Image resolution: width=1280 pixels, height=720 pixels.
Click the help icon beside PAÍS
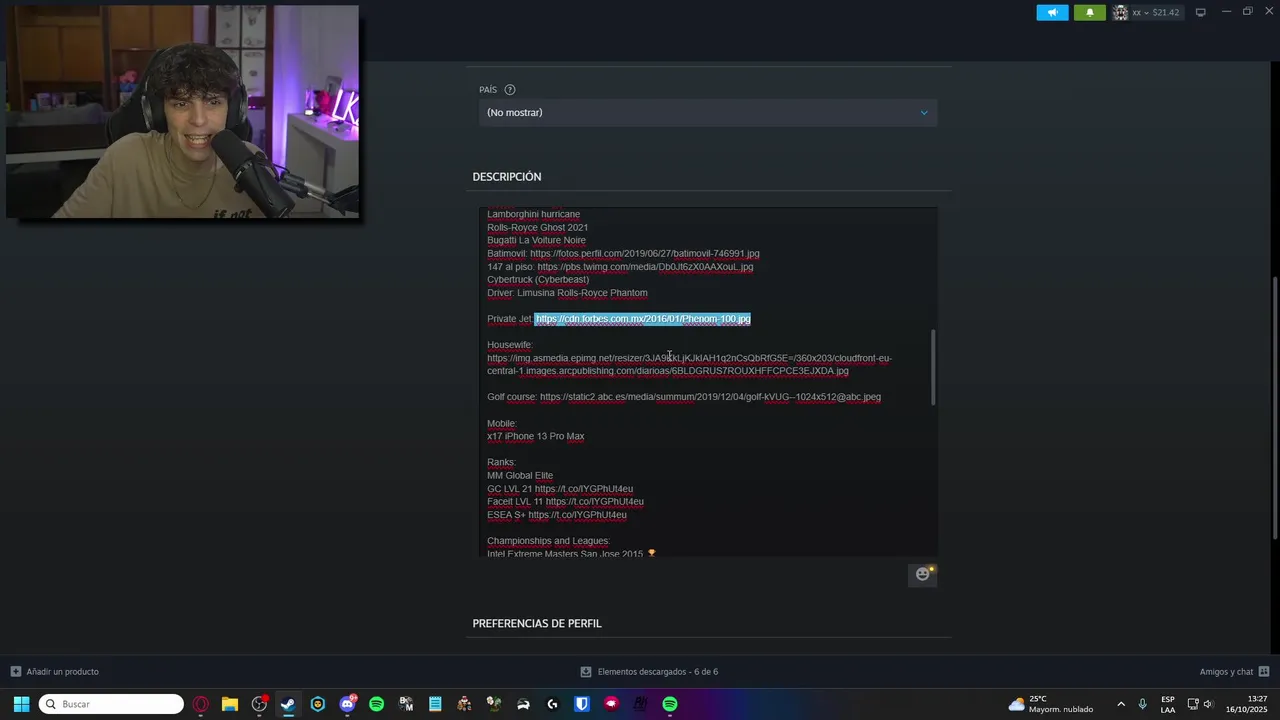pyautogui.click(x=510, y=90)
